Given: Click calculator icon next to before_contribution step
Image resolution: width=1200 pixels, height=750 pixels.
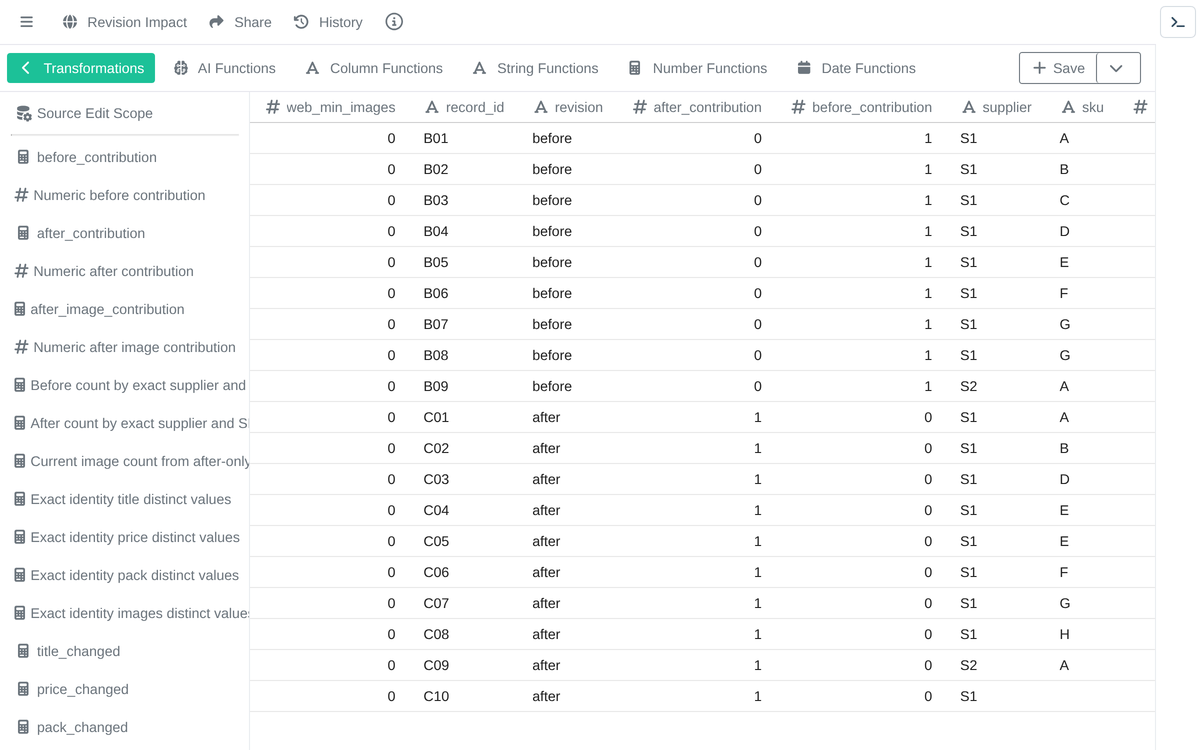Looking at the screenshot, I should click(x=24, y=157).
